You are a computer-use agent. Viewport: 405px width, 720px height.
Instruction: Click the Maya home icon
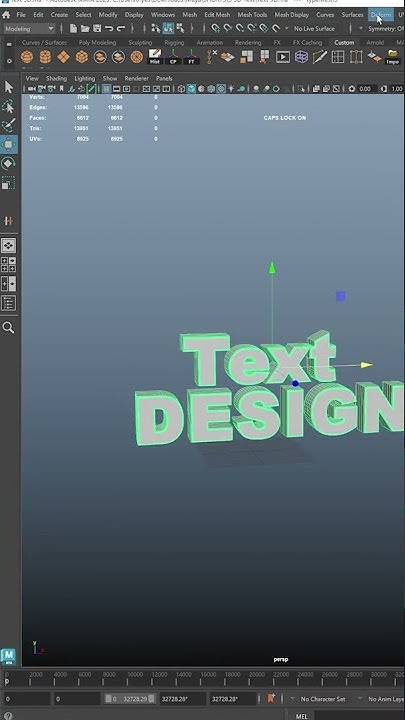tap(6, 15)
